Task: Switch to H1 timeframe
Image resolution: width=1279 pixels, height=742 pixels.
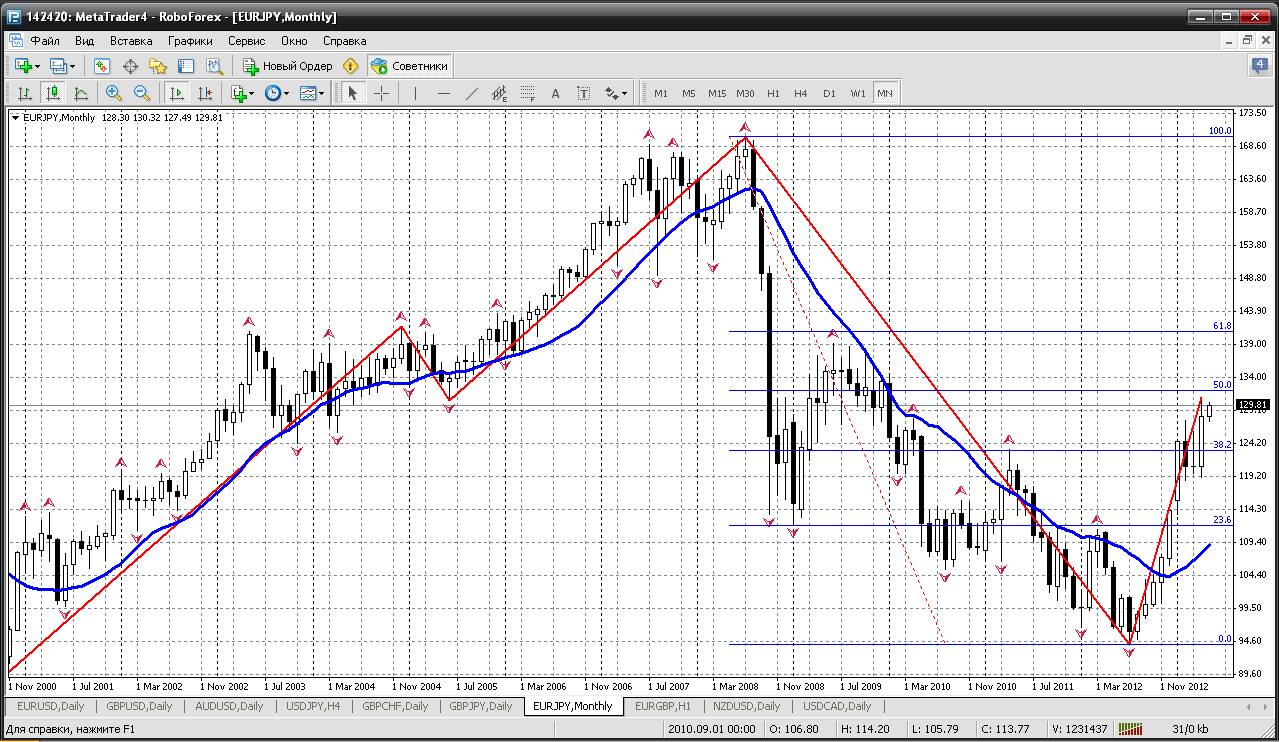Action: [x=773, y=93]
